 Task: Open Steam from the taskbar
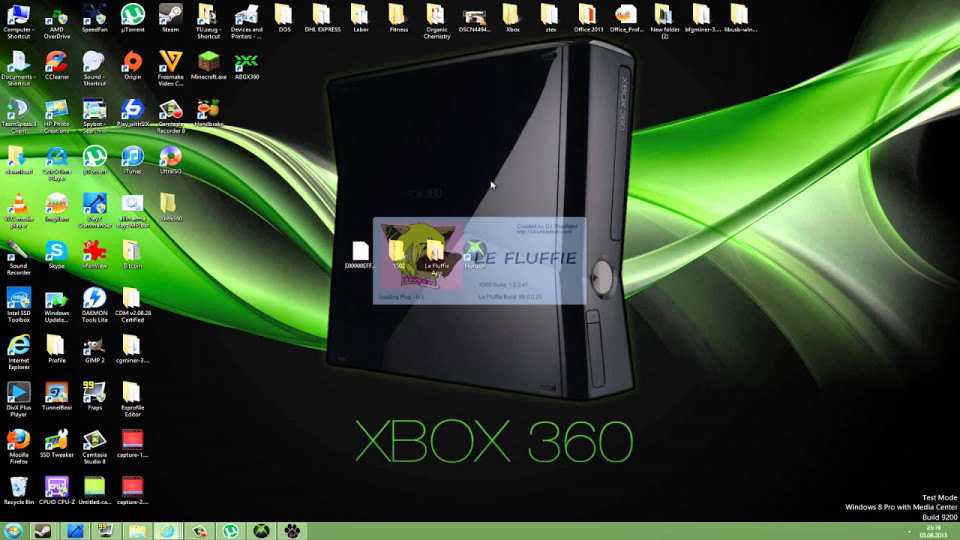(43, 531)
